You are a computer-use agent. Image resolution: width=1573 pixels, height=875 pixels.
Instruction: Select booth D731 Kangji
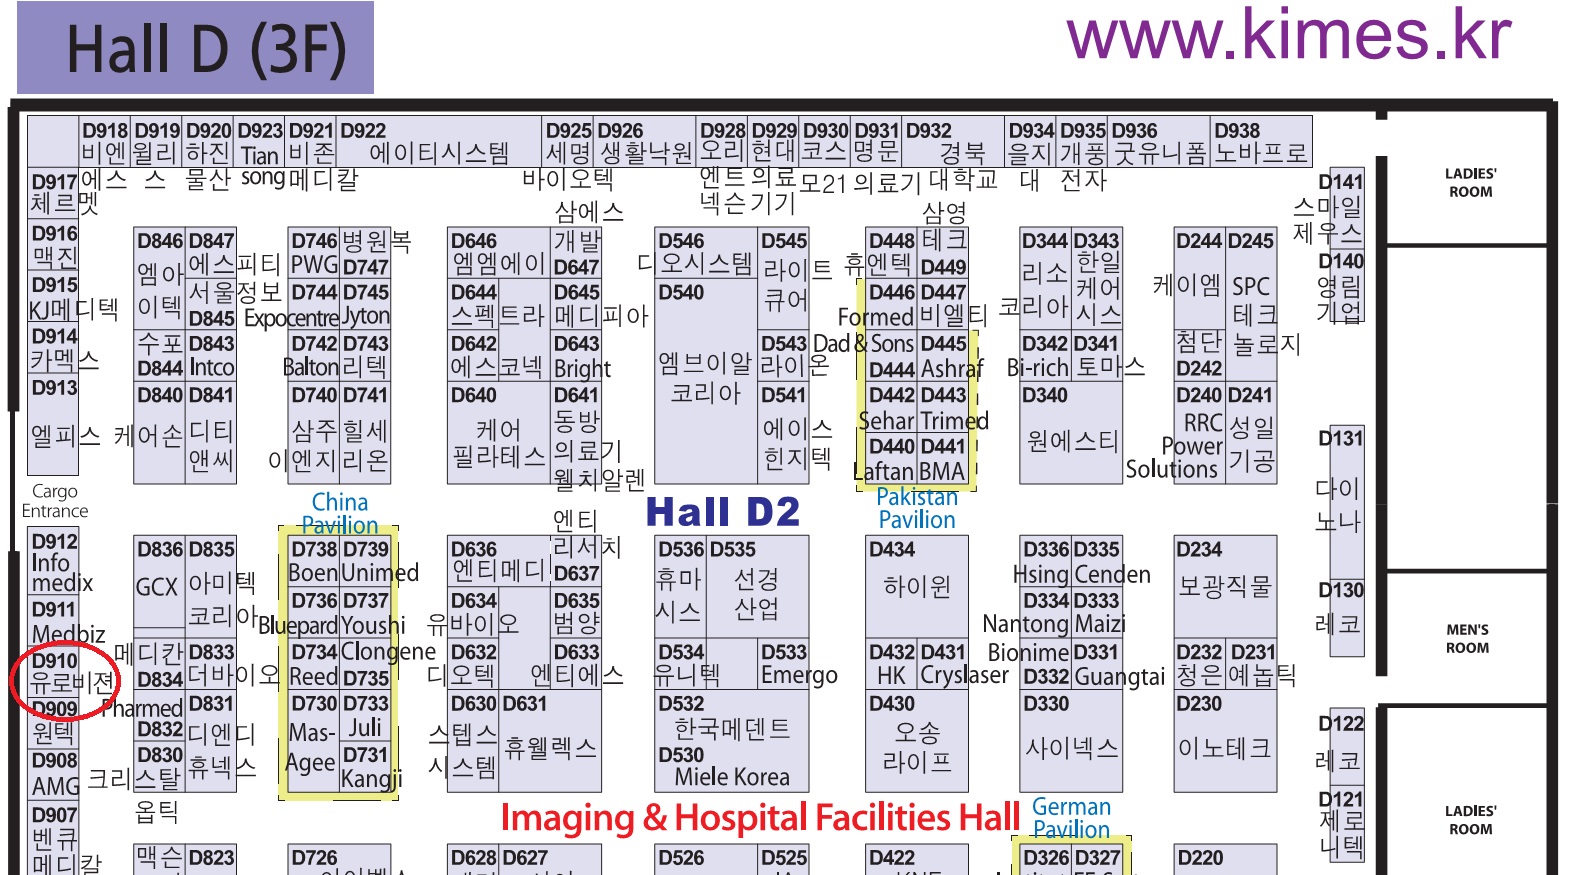click(366, 767)
